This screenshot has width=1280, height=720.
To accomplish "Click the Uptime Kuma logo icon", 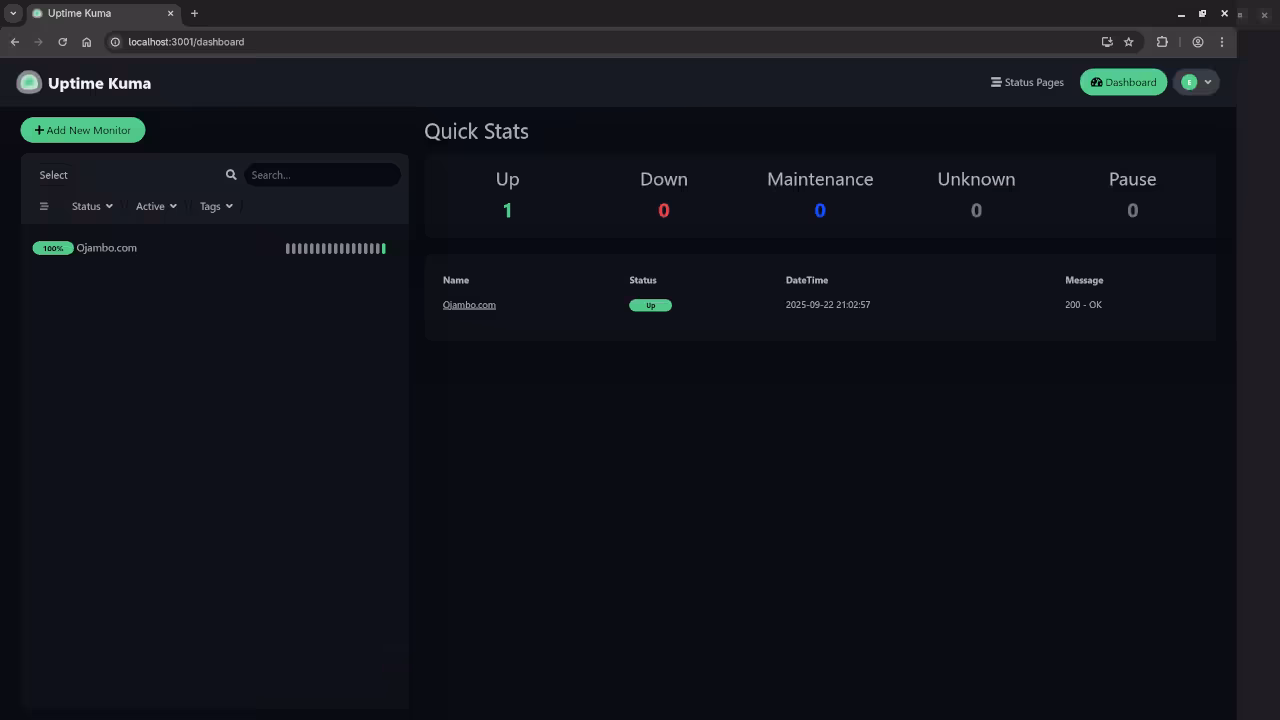I will (29, 83).
